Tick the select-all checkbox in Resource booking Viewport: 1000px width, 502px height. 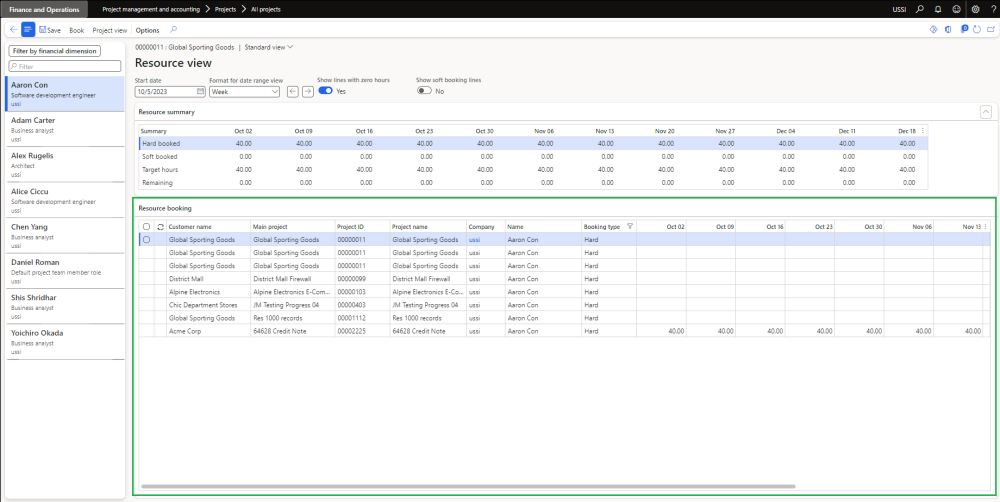click(x=146, y=227)
